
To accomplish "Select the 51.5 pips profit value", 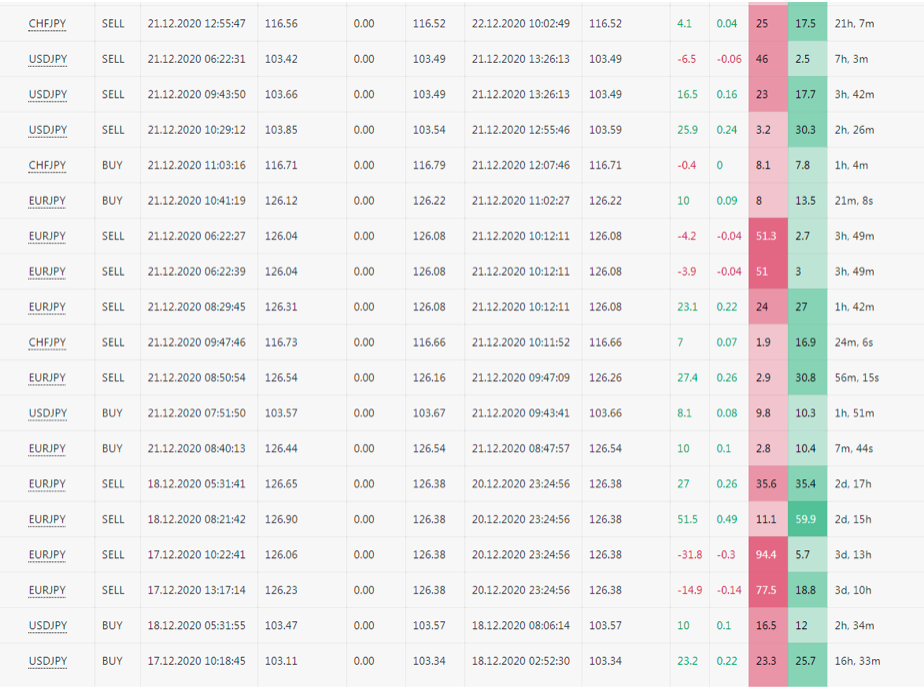I will [688, 519].
